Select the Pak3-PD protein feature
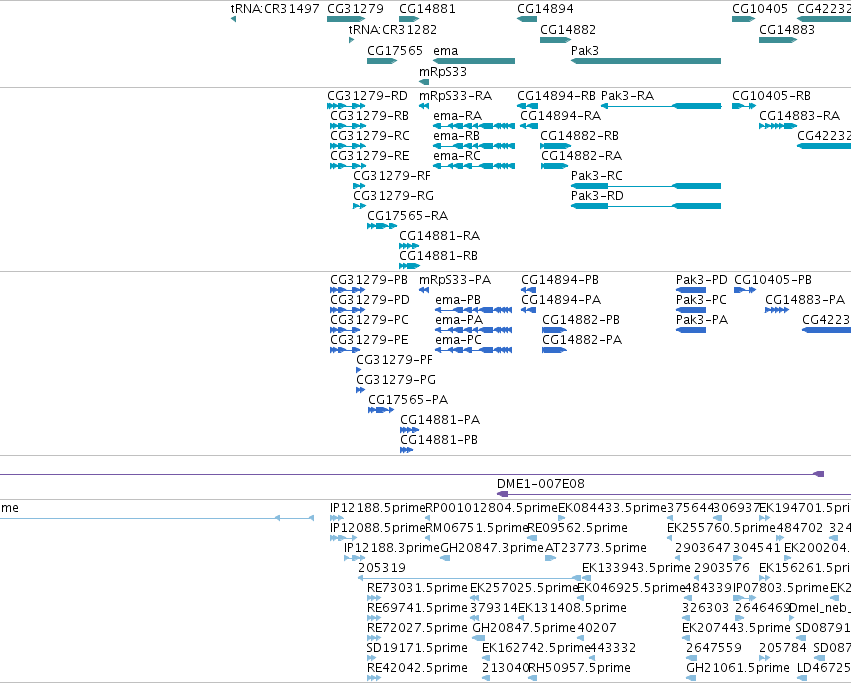The image size is (851, 683). click(x=691, y=290)
